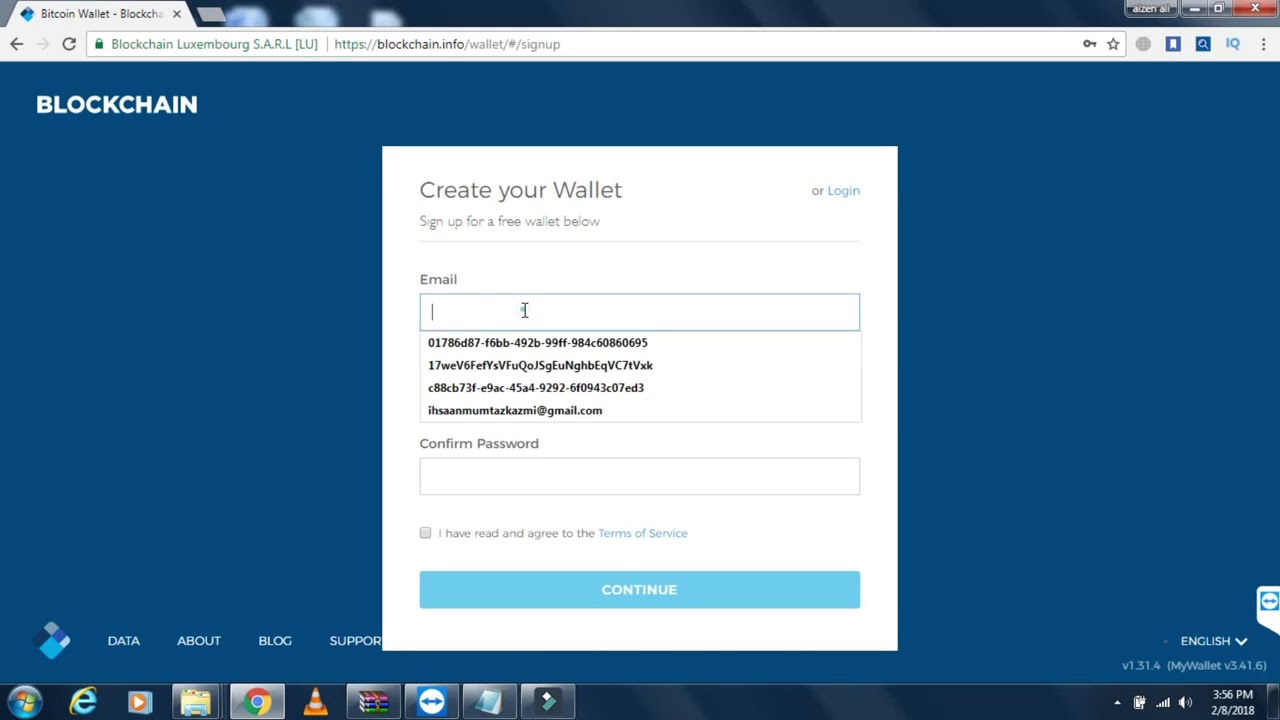Open the TeamViewer side panel icon
1280x720 pixels.
[x=1268, y=602]
